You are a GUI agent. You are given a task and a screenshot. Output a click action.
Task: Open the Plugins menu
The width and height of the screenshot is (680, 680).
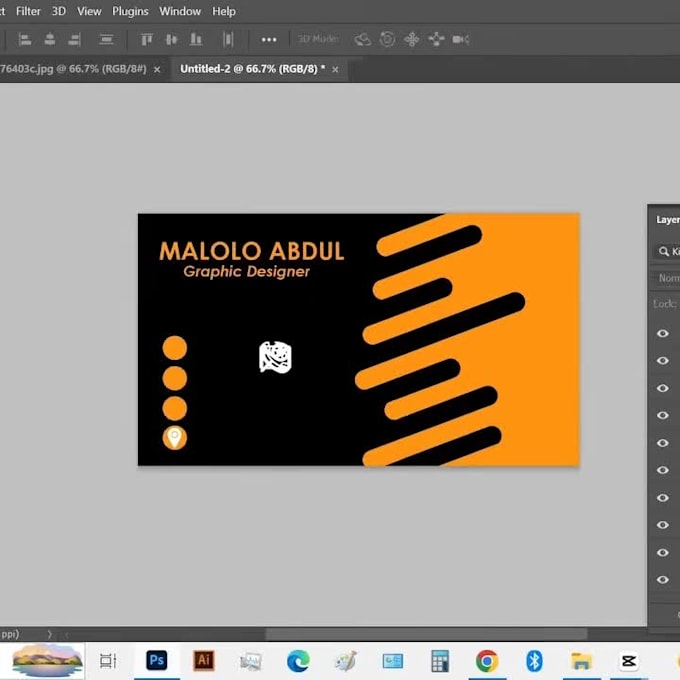coord(130,11)
